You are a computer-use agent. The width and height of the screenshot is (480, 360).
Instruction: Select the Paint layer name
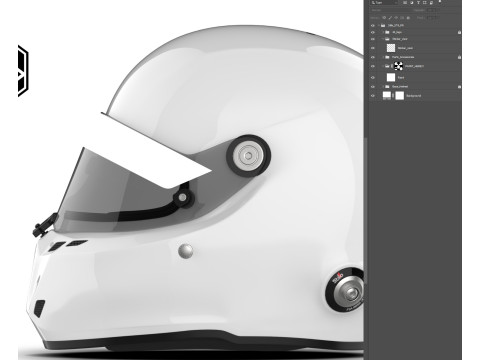coord(401,78)
